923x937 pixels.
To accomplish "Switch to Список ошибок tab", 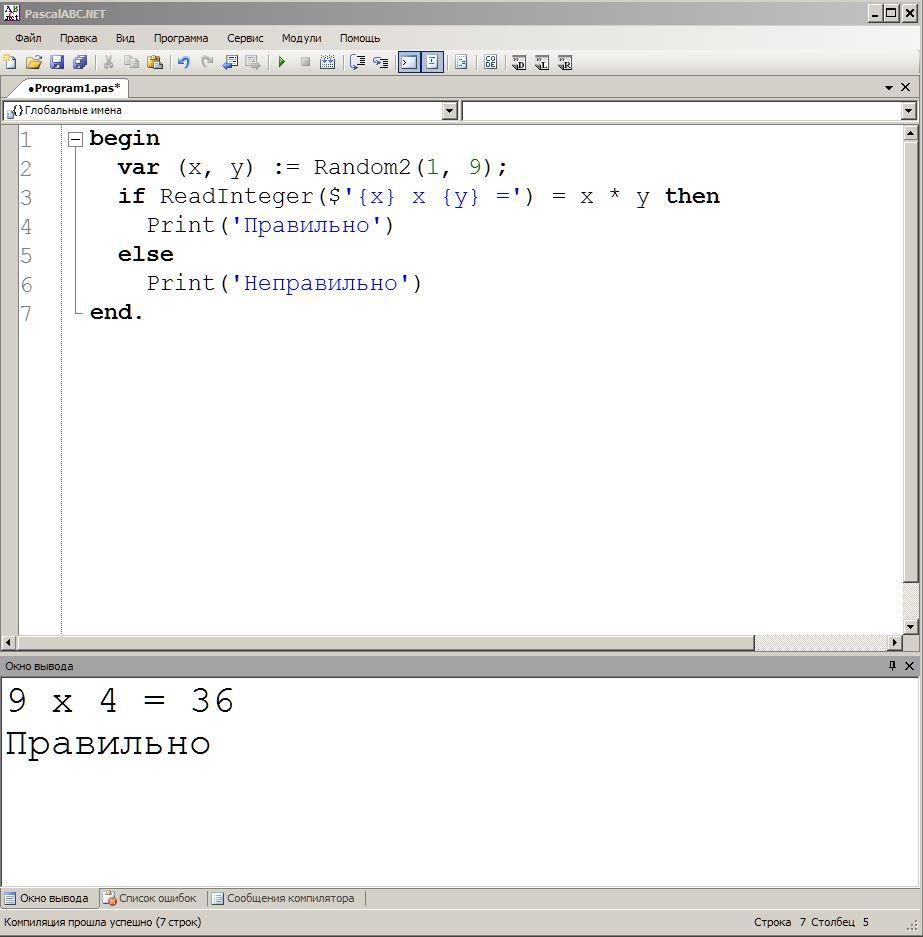I will pos(150,898).
